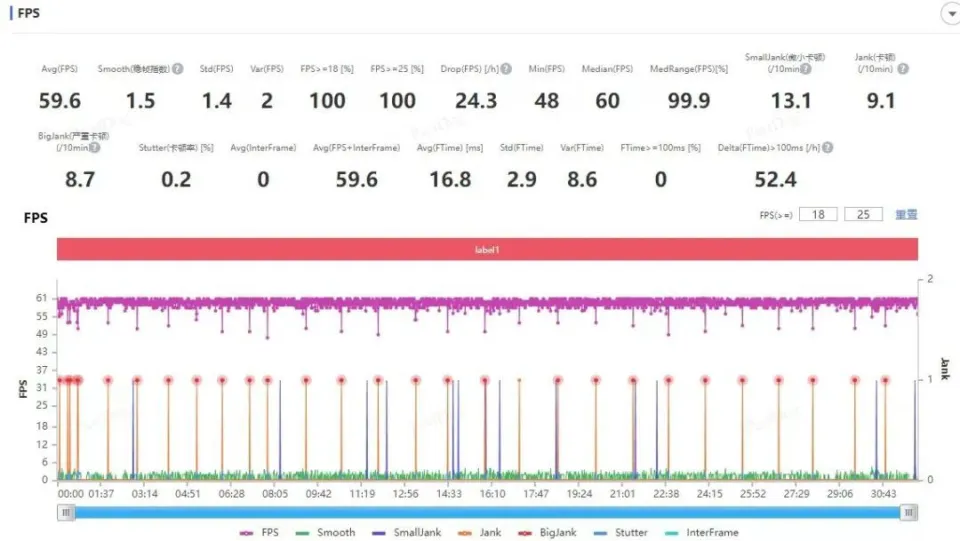Viewport: 960px width, 541px height.
Task: Click help icon next to Jank (/10min)
Action: 903,69
